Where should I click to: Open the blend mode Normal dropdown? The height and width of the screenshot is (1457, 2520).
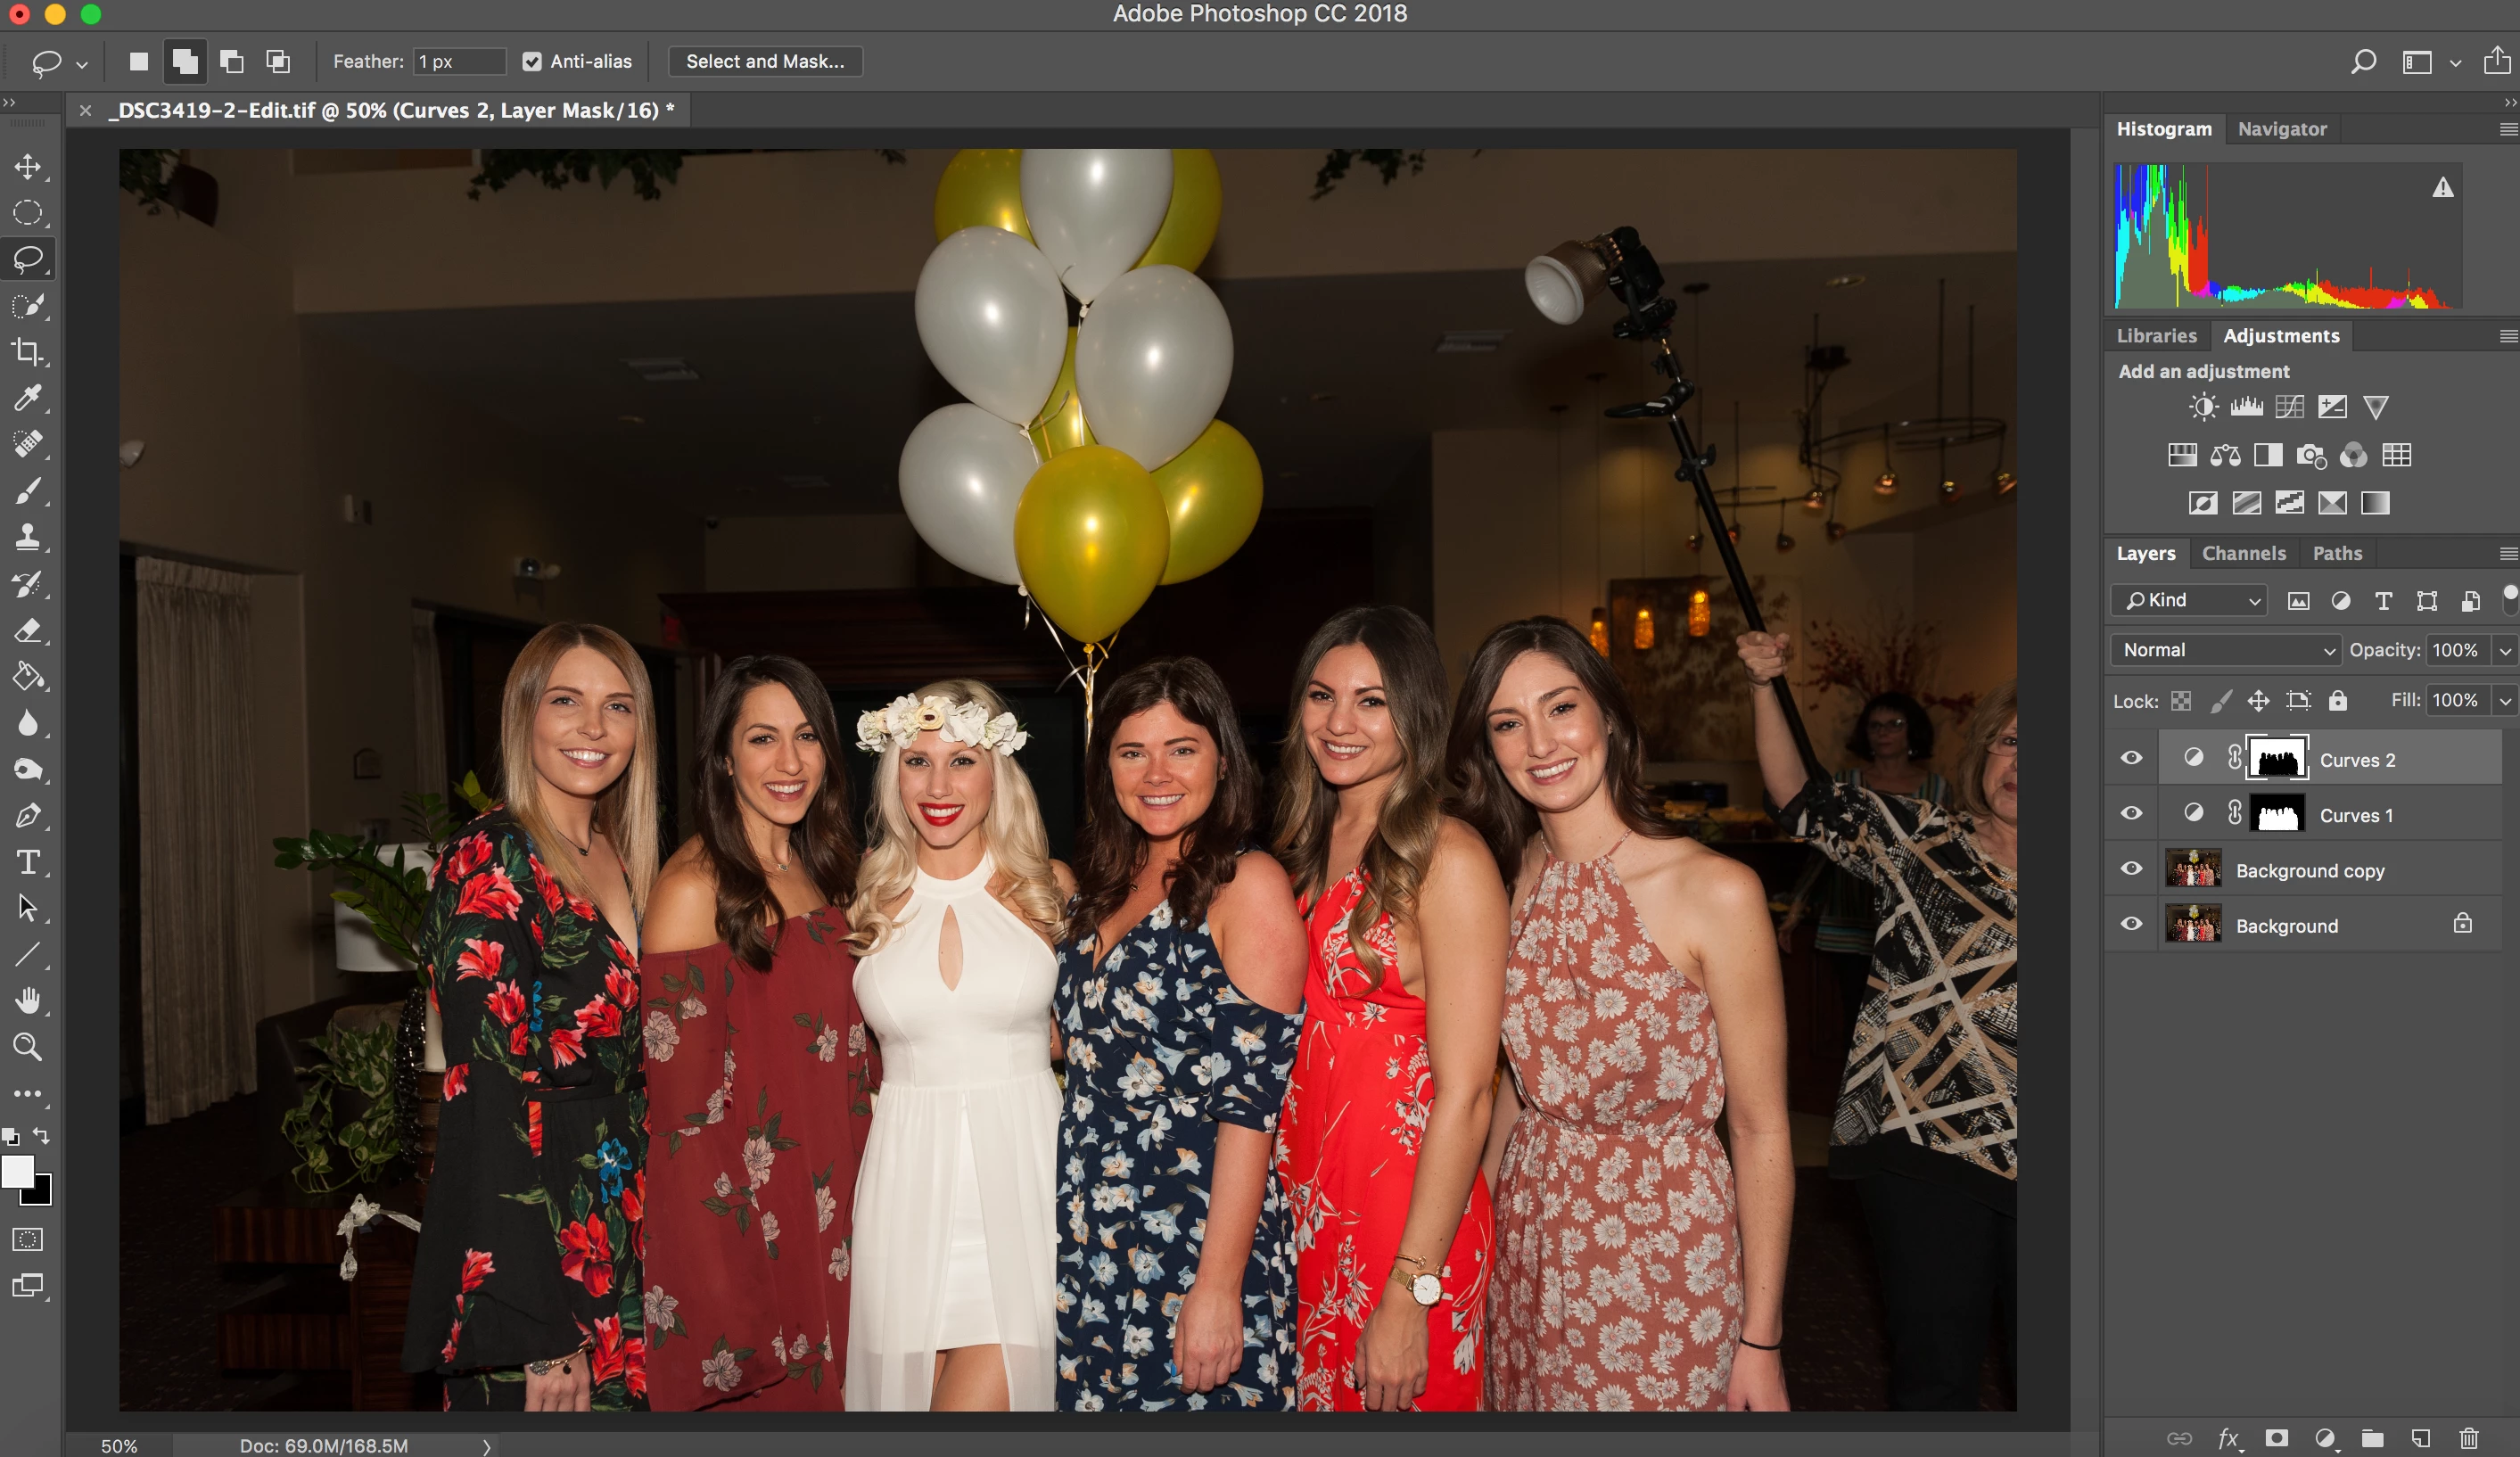click(2226, 650)
